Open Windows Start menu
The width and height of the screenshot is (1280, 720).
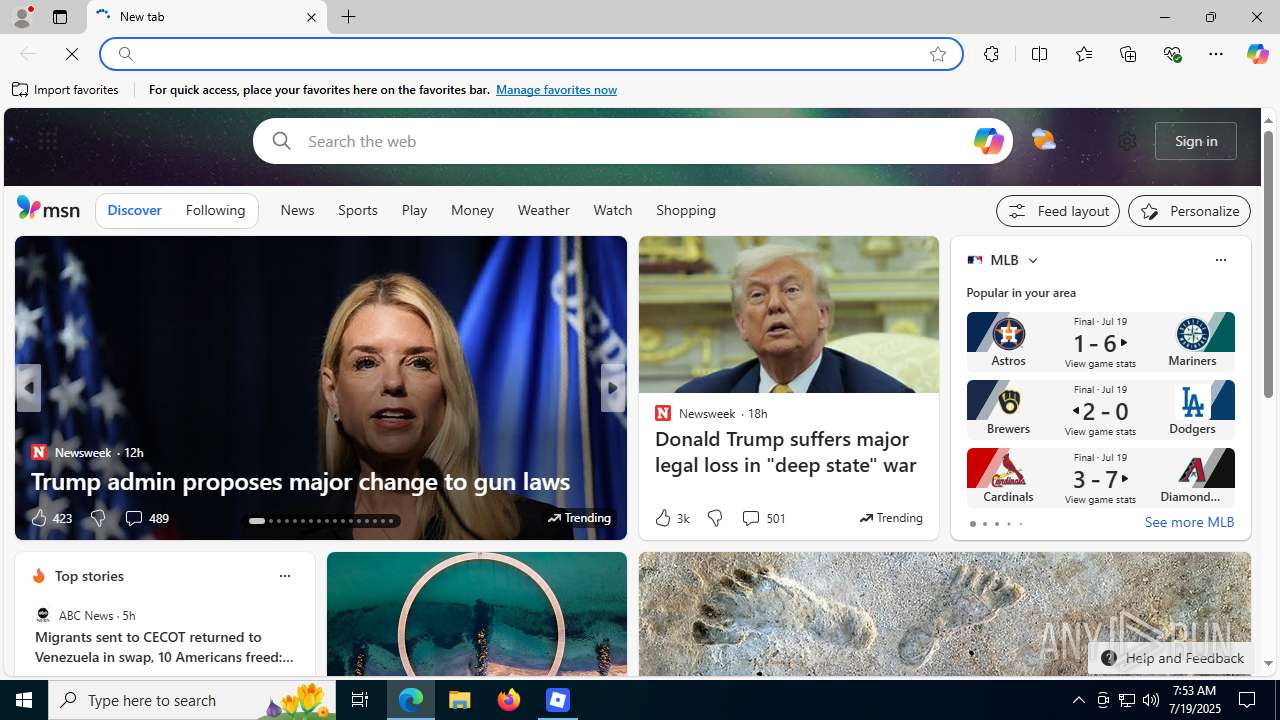coord(24,700)
